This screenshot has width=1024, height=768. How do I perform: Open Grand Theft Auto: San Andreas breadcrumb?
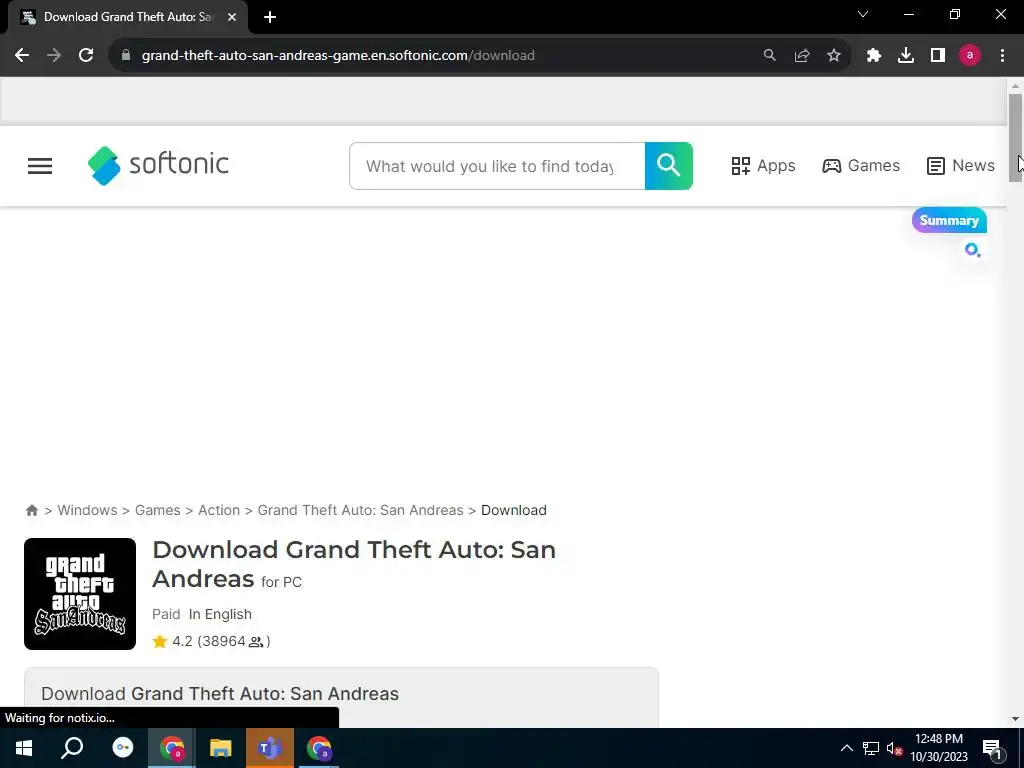tap(360, 510)
